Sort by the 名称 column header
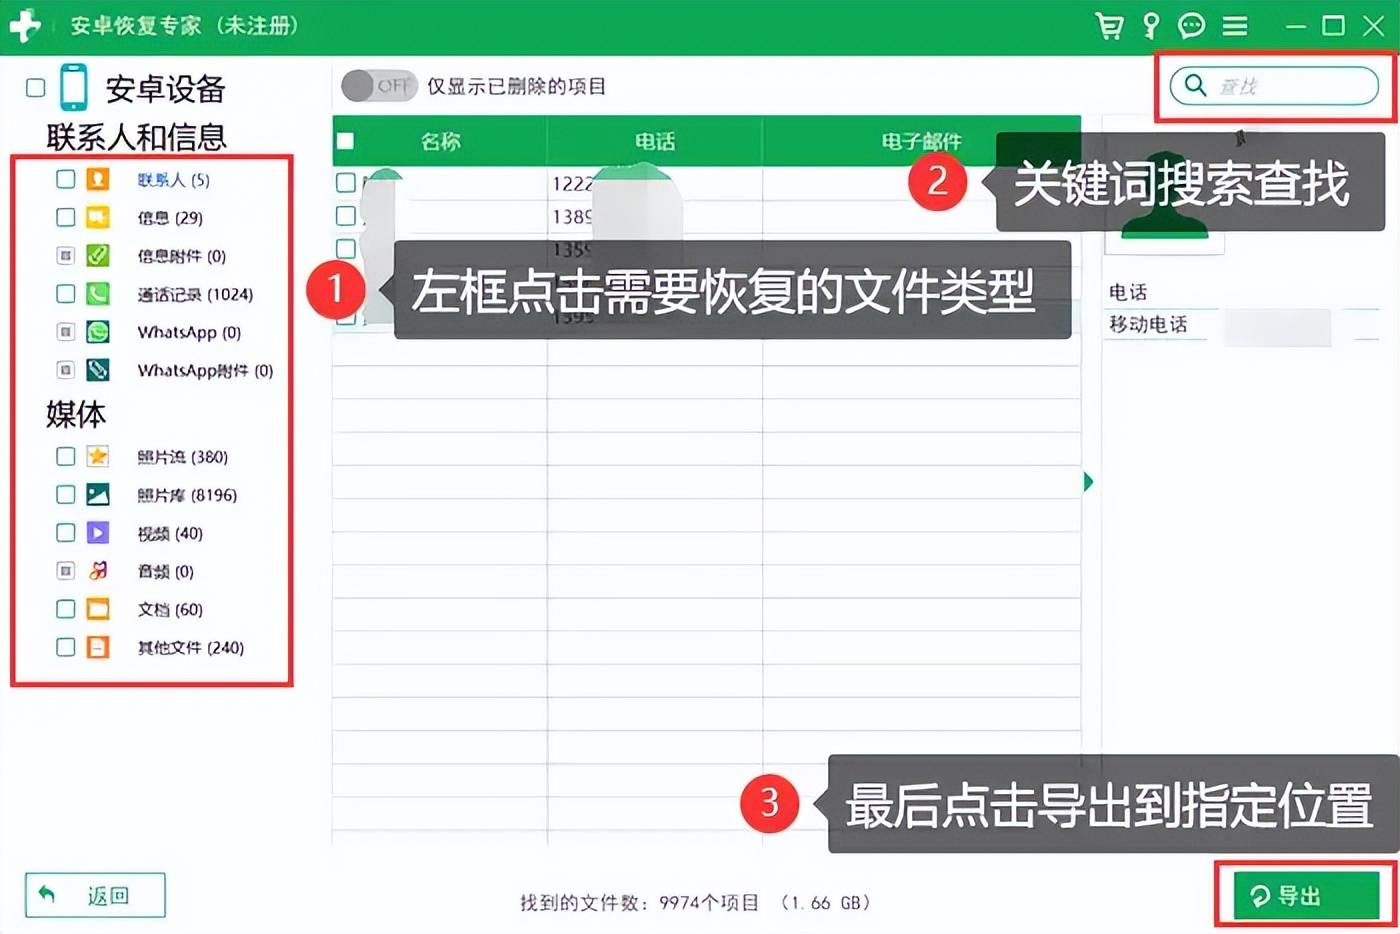 pos(440,141)
